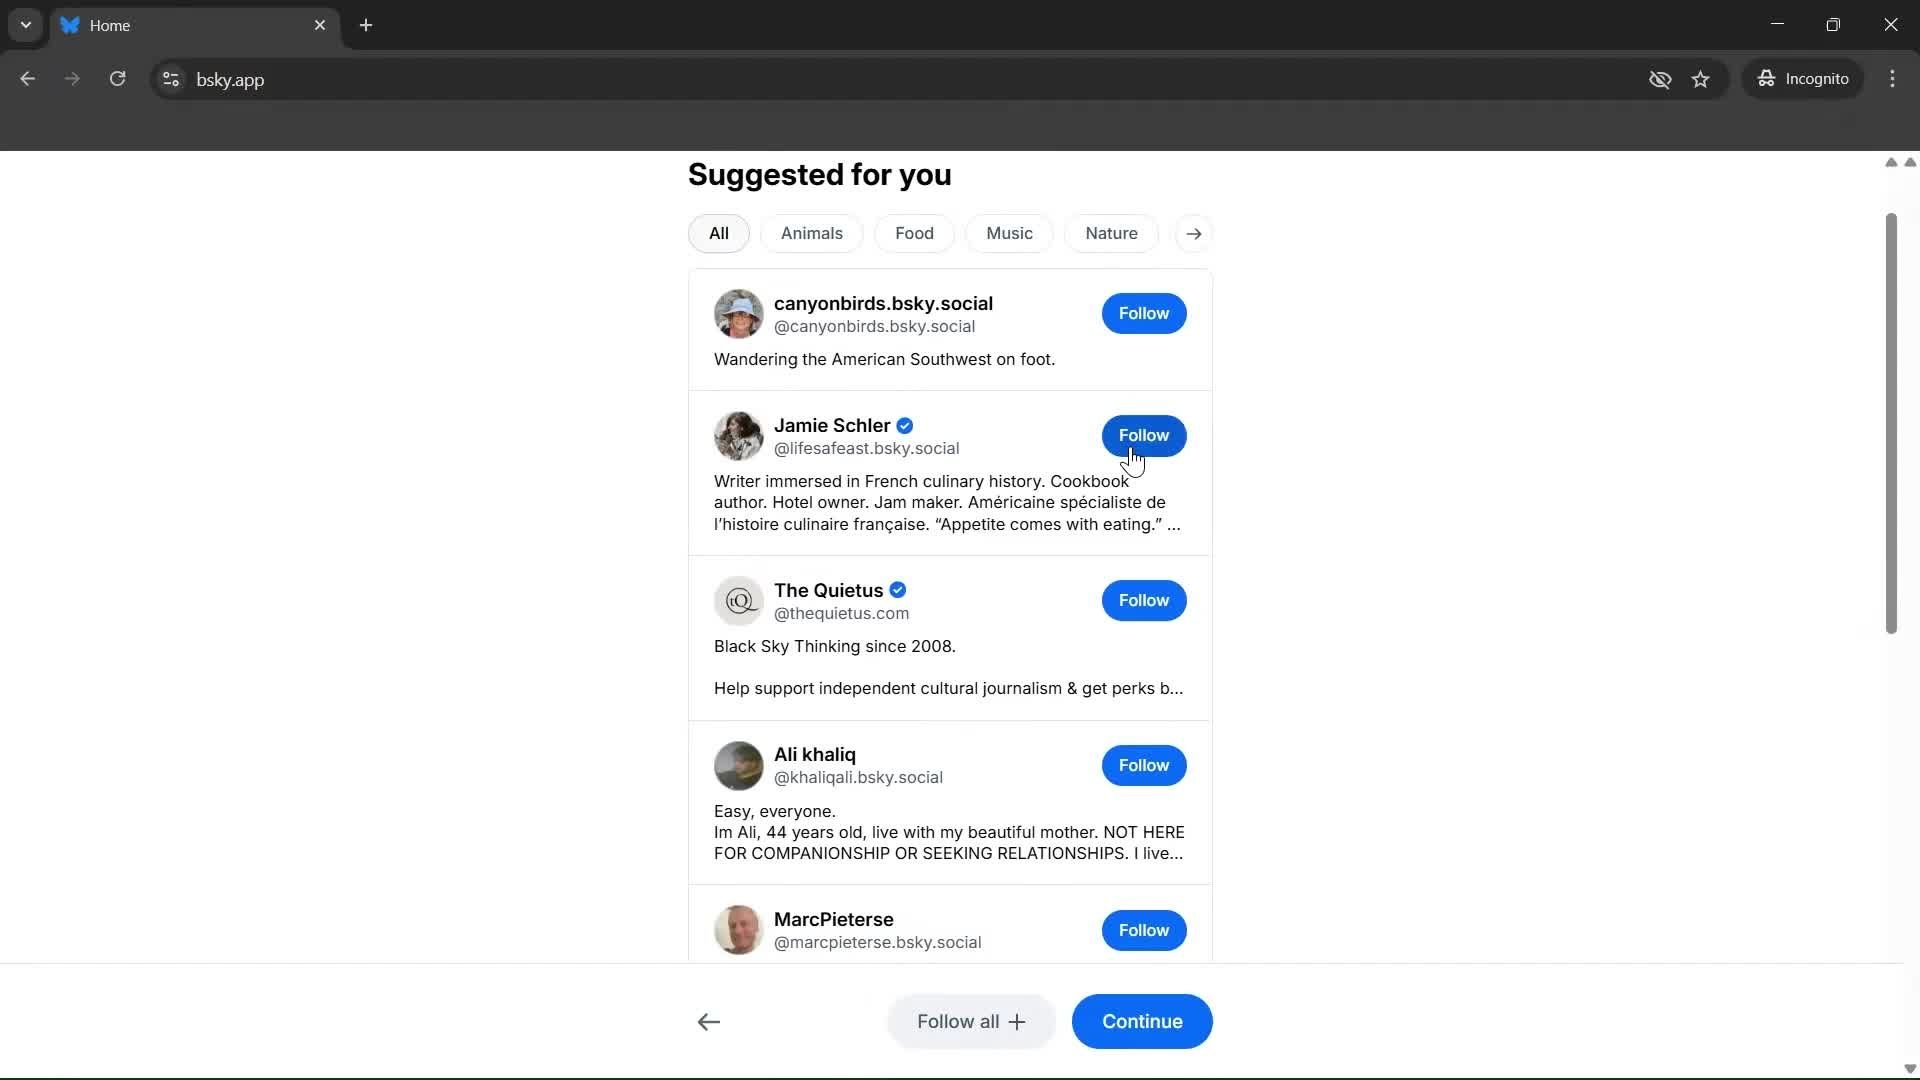Open a new browser tab with the plus icon

point(366,26)
